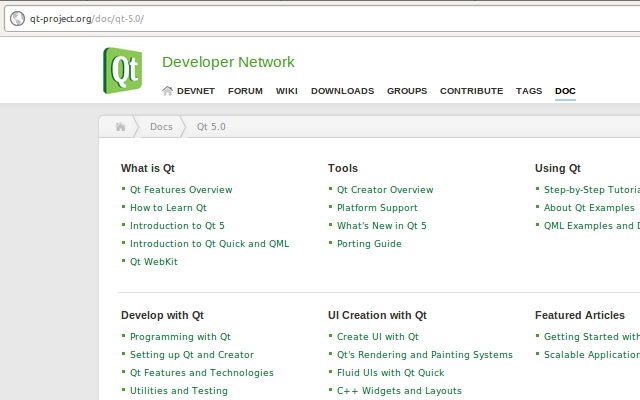Viewport: 640px width, 400px height.
Task: Open Step-by-Step Tutorial link
Action: click(592, 190)
